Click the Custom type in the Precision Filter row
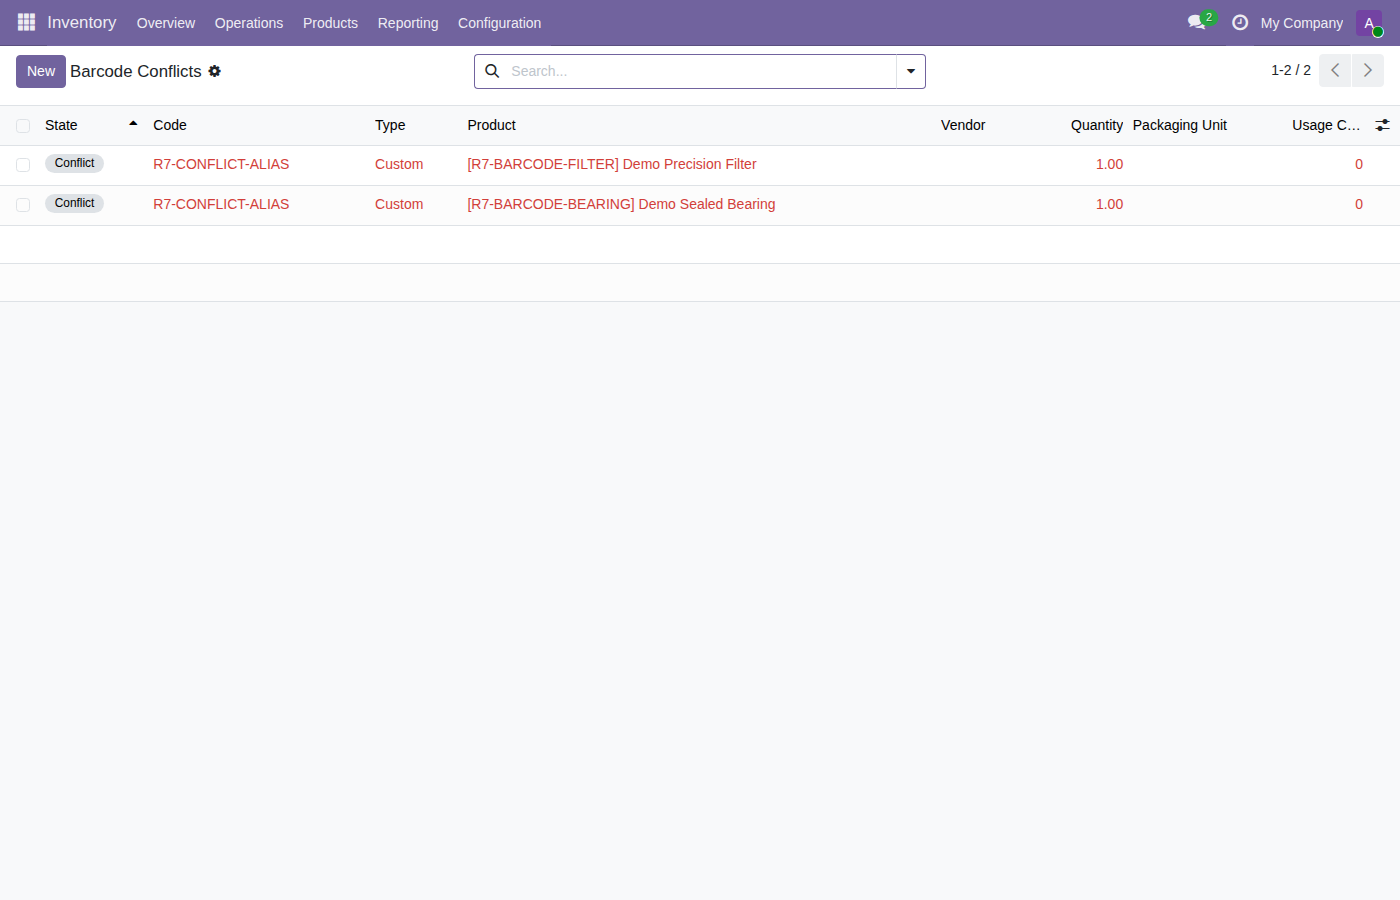1400x900 pixels. tap(399, 164)
